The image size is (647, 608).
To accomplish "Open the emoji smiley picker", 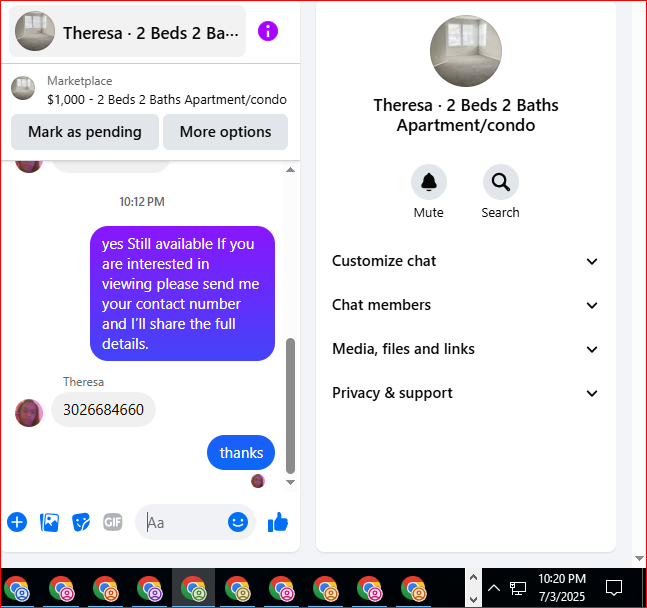I will tap(238, 522).
